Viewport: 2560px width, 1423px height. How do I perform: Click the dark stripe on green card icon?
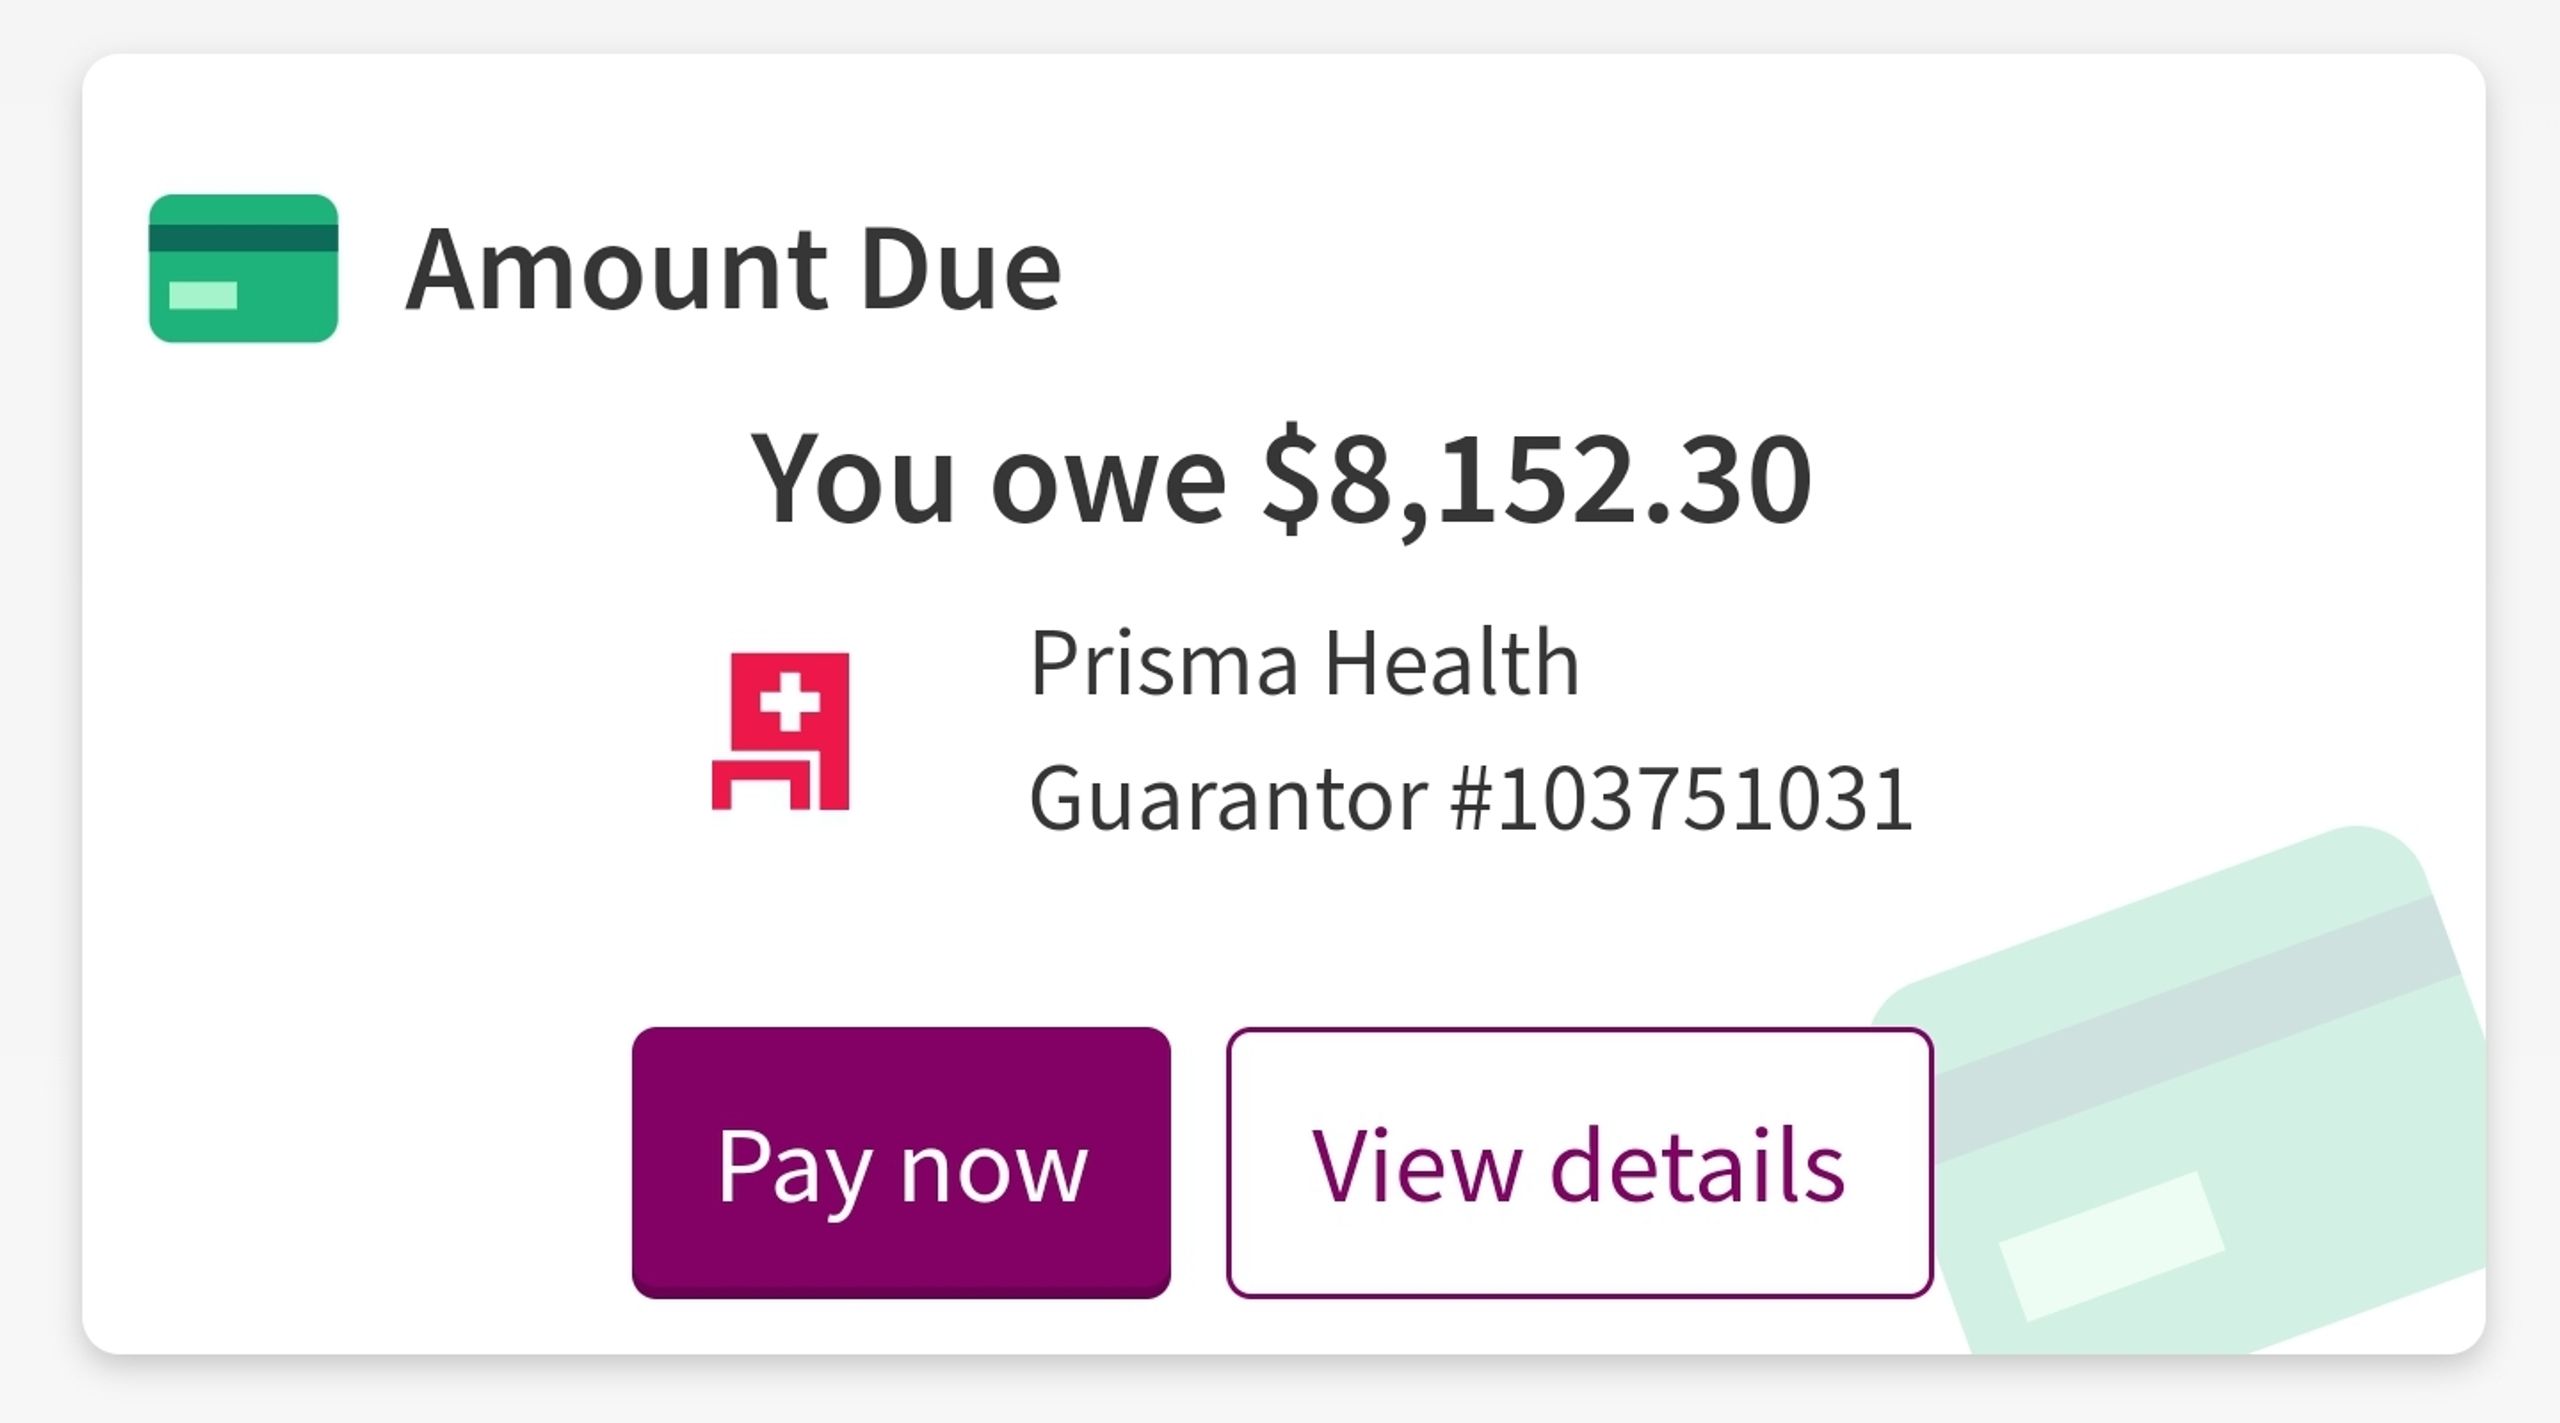point(243,238)
